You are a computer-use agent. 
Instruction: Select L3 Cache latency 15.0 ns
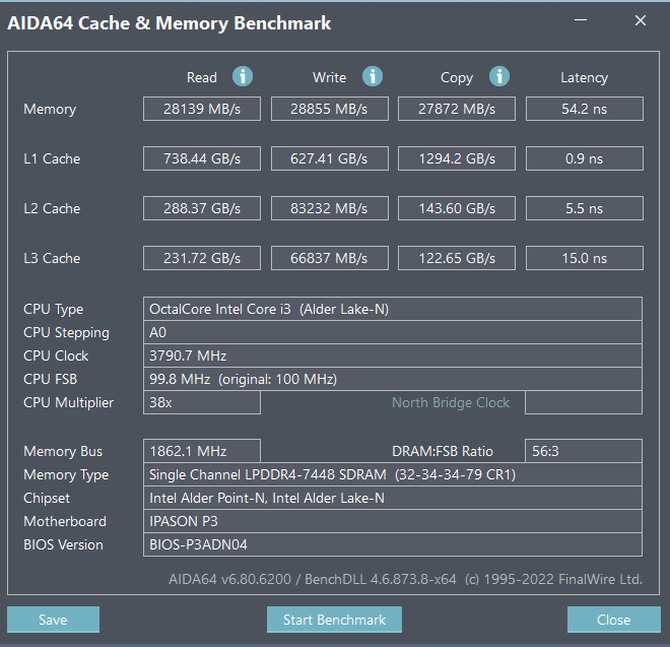(584, 258)
